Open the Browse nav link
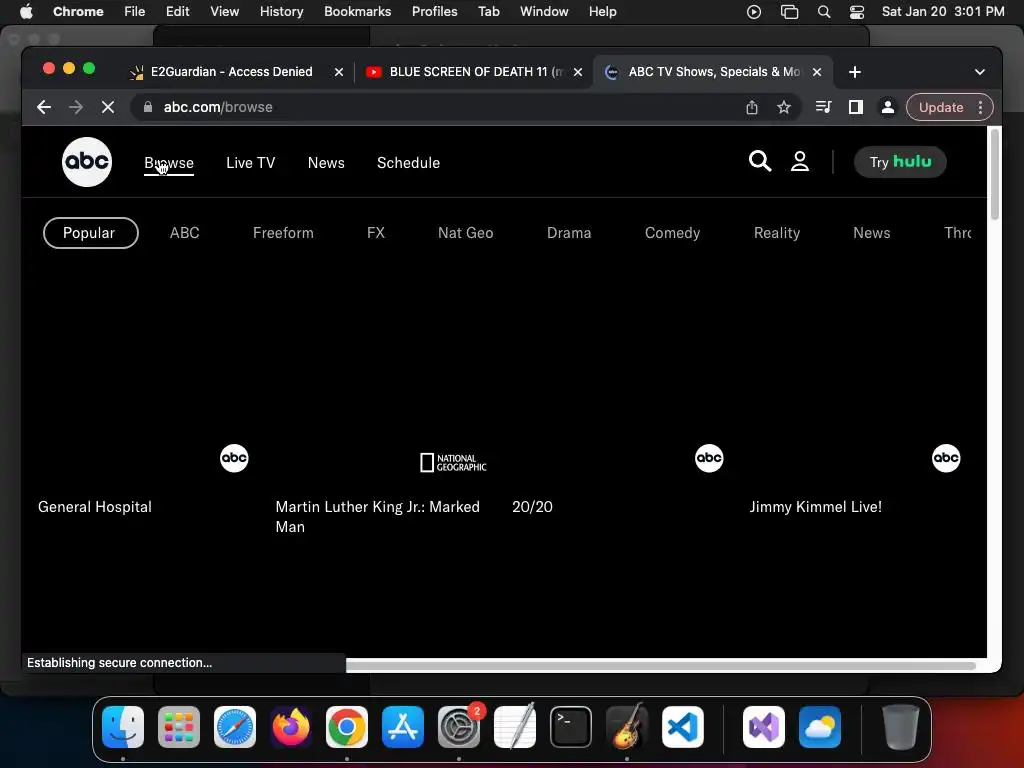This screenshot has height=768, width=1024. coord(168,163)
